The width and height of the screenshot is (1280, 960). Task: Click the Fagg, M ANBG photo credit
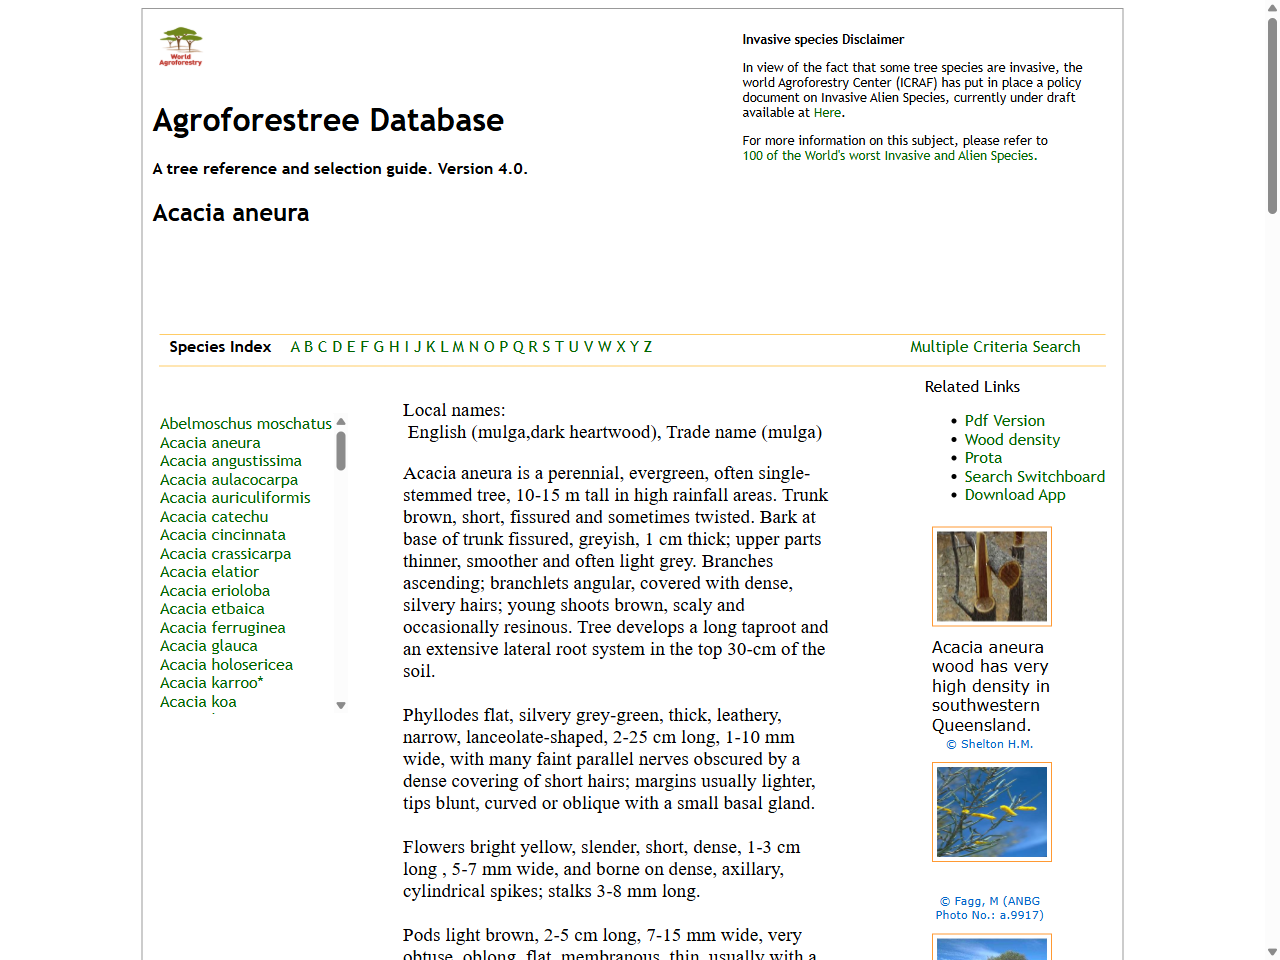click(990, 908)
